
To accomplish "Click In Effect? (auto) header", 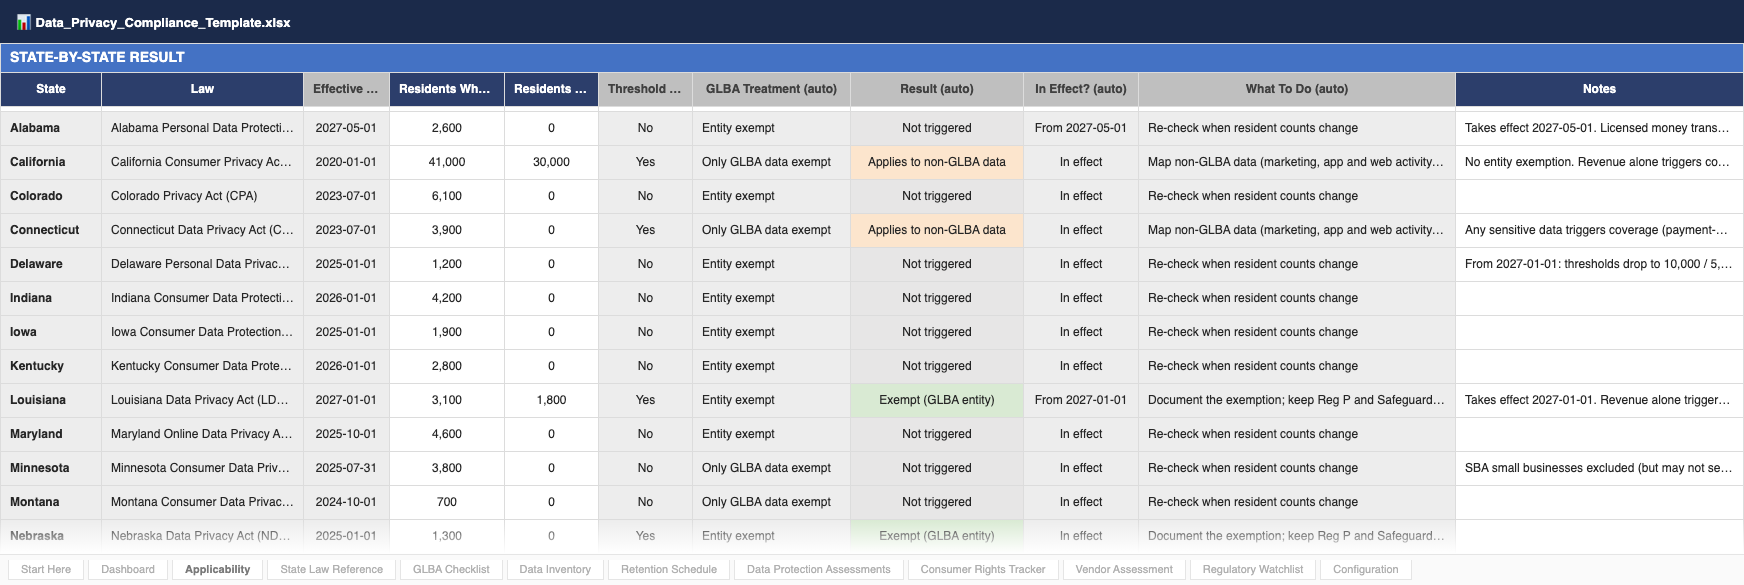I will (1081, 89).
